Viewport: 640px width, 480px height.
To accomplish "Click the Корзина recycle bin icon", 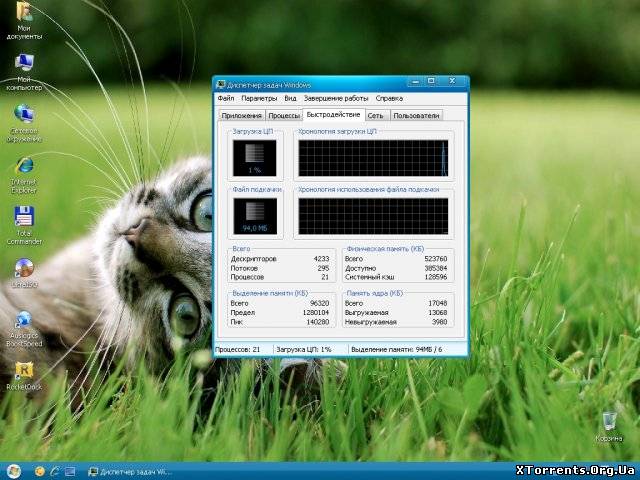I will (609, 421).
